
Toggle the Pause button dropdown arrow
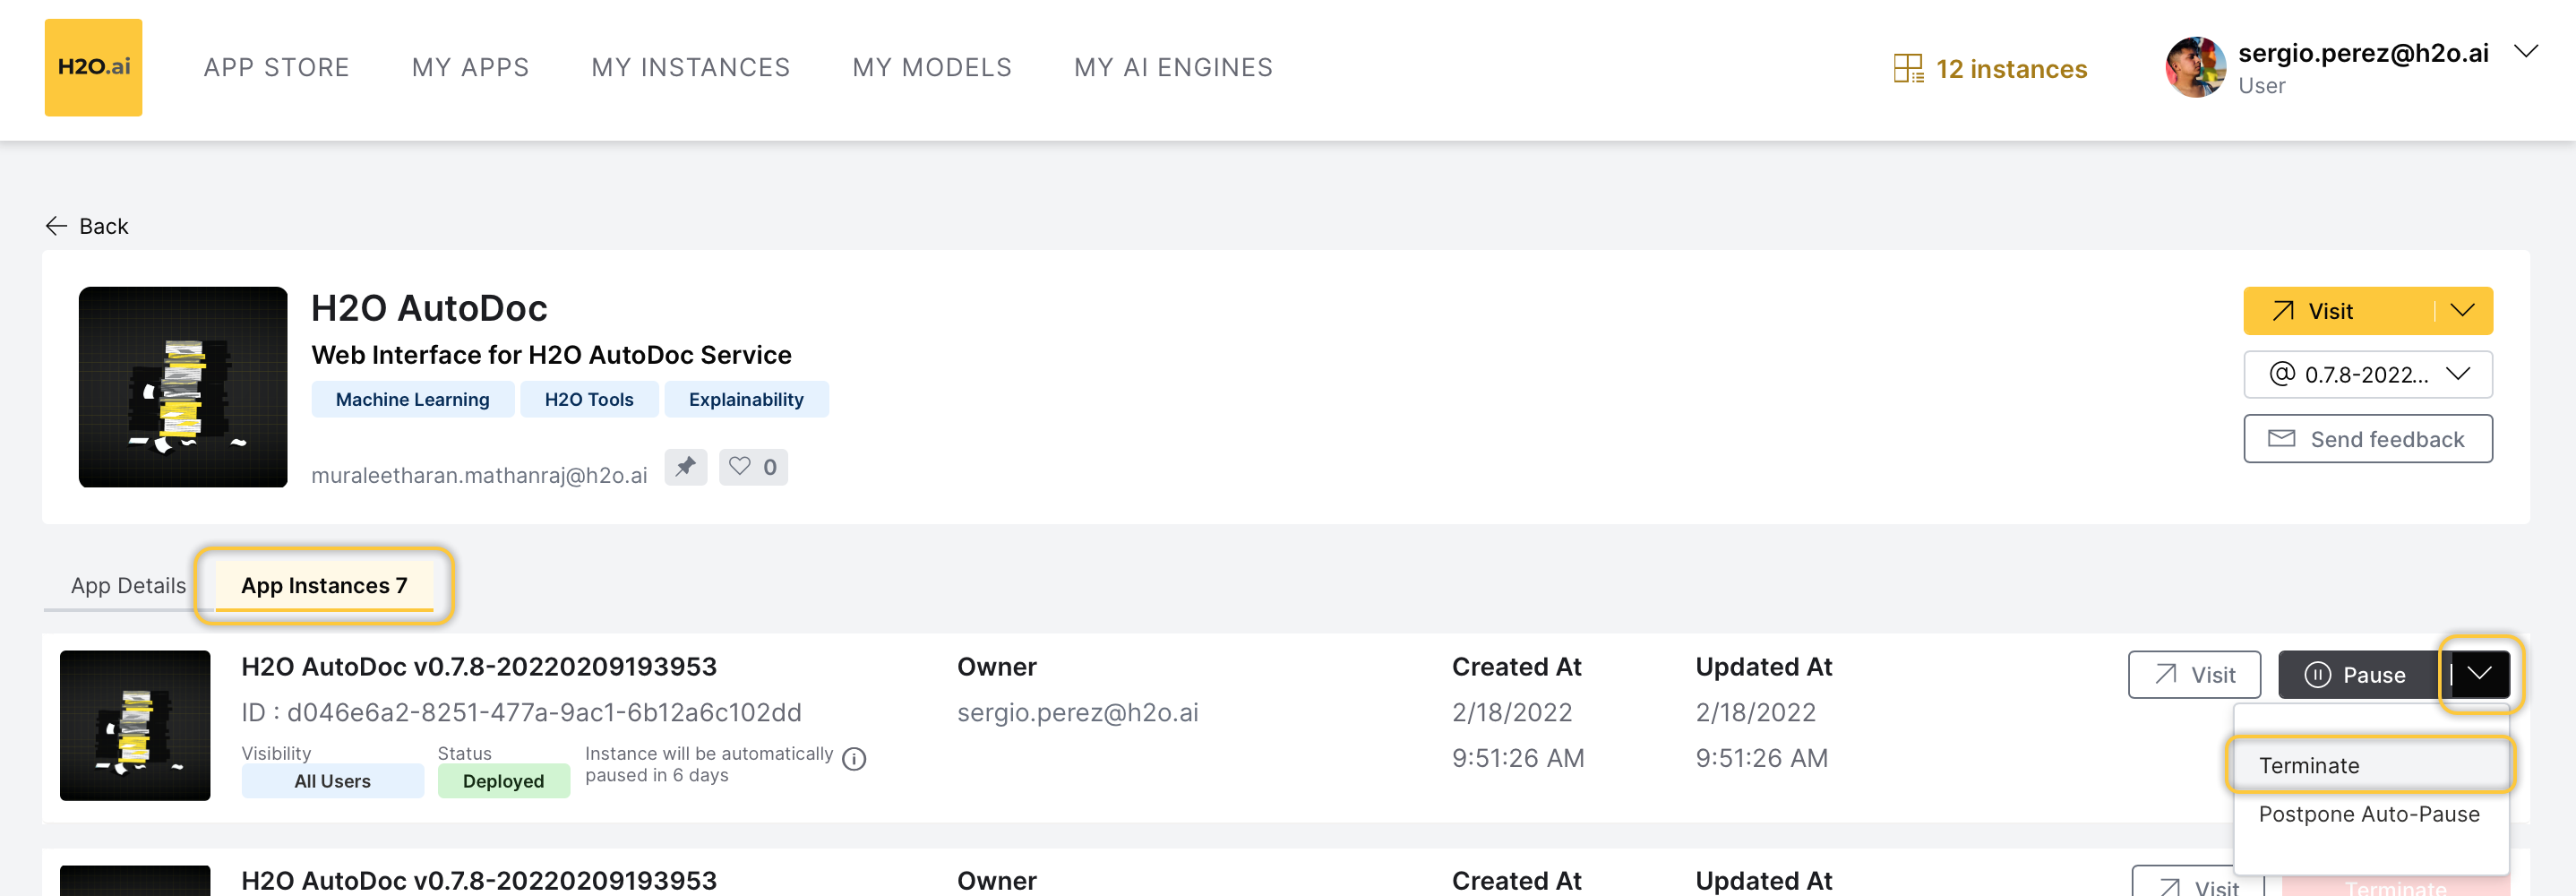click(2479, 674)
